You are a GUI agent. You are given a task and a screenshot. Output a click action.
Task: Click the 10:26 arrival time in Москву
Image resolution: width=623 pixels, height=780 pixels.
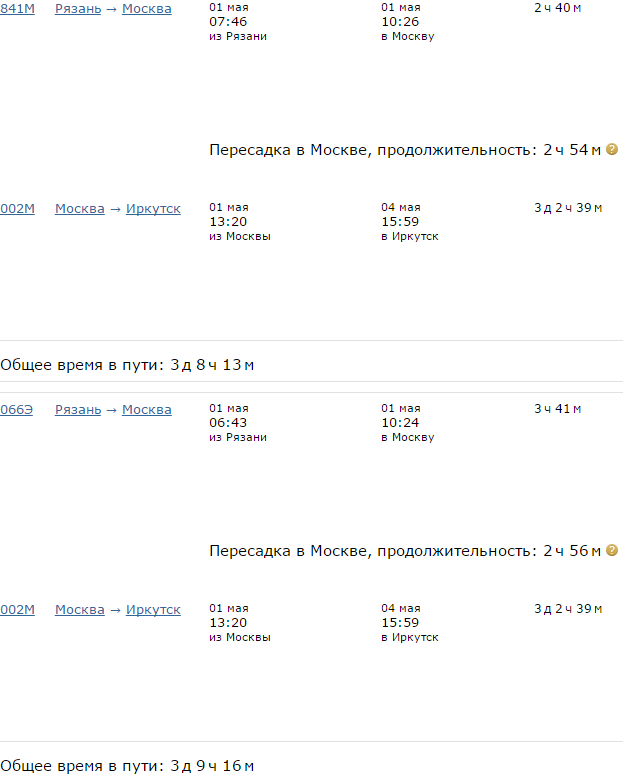pos(398,22)
